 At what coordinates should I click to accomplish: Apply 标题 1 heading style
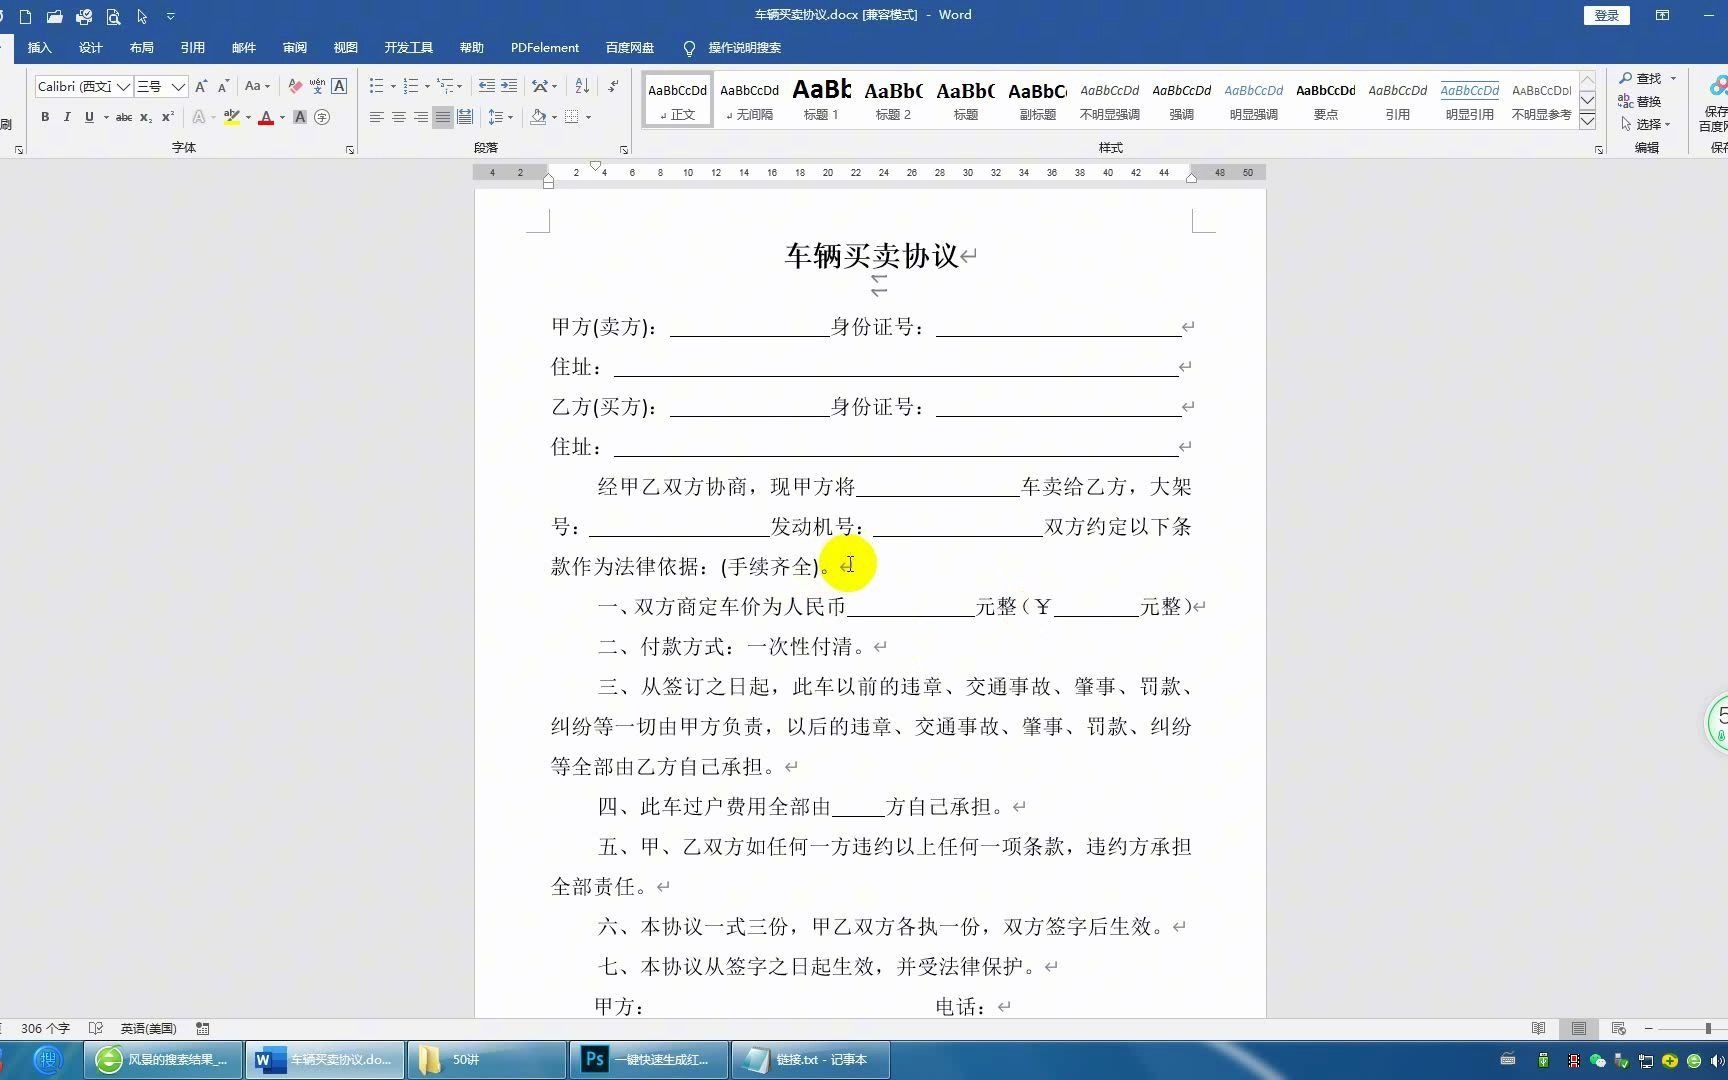(822, 99)
